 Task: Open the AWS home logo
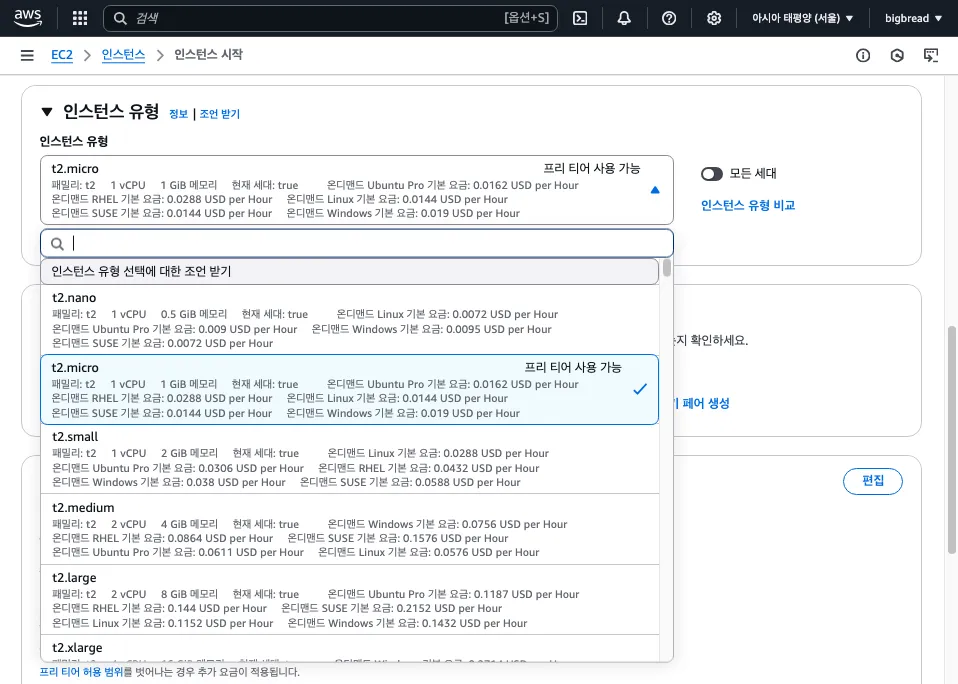pyautogui.click(x=28, y=18)
